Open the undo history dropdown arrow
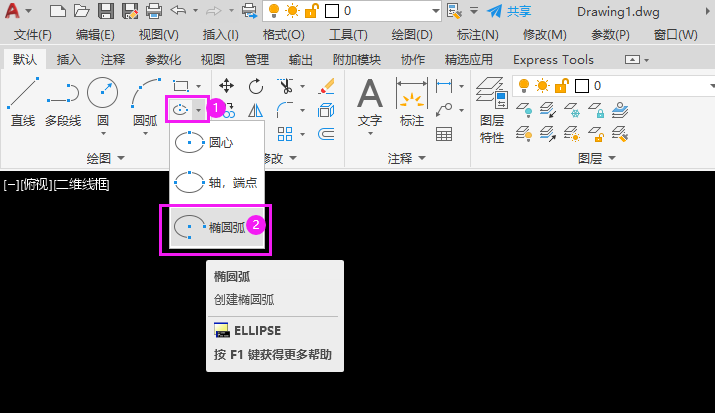The image size is (715, 413). coord(195,10)
